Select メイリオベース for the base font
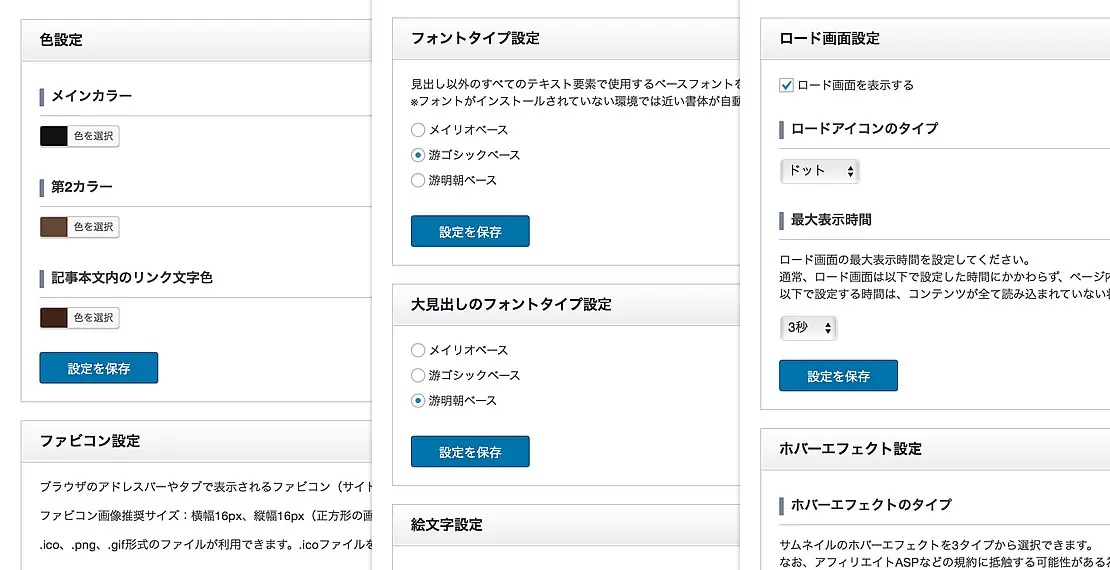This screenshot has height=570, width=1110. point(418,130)
